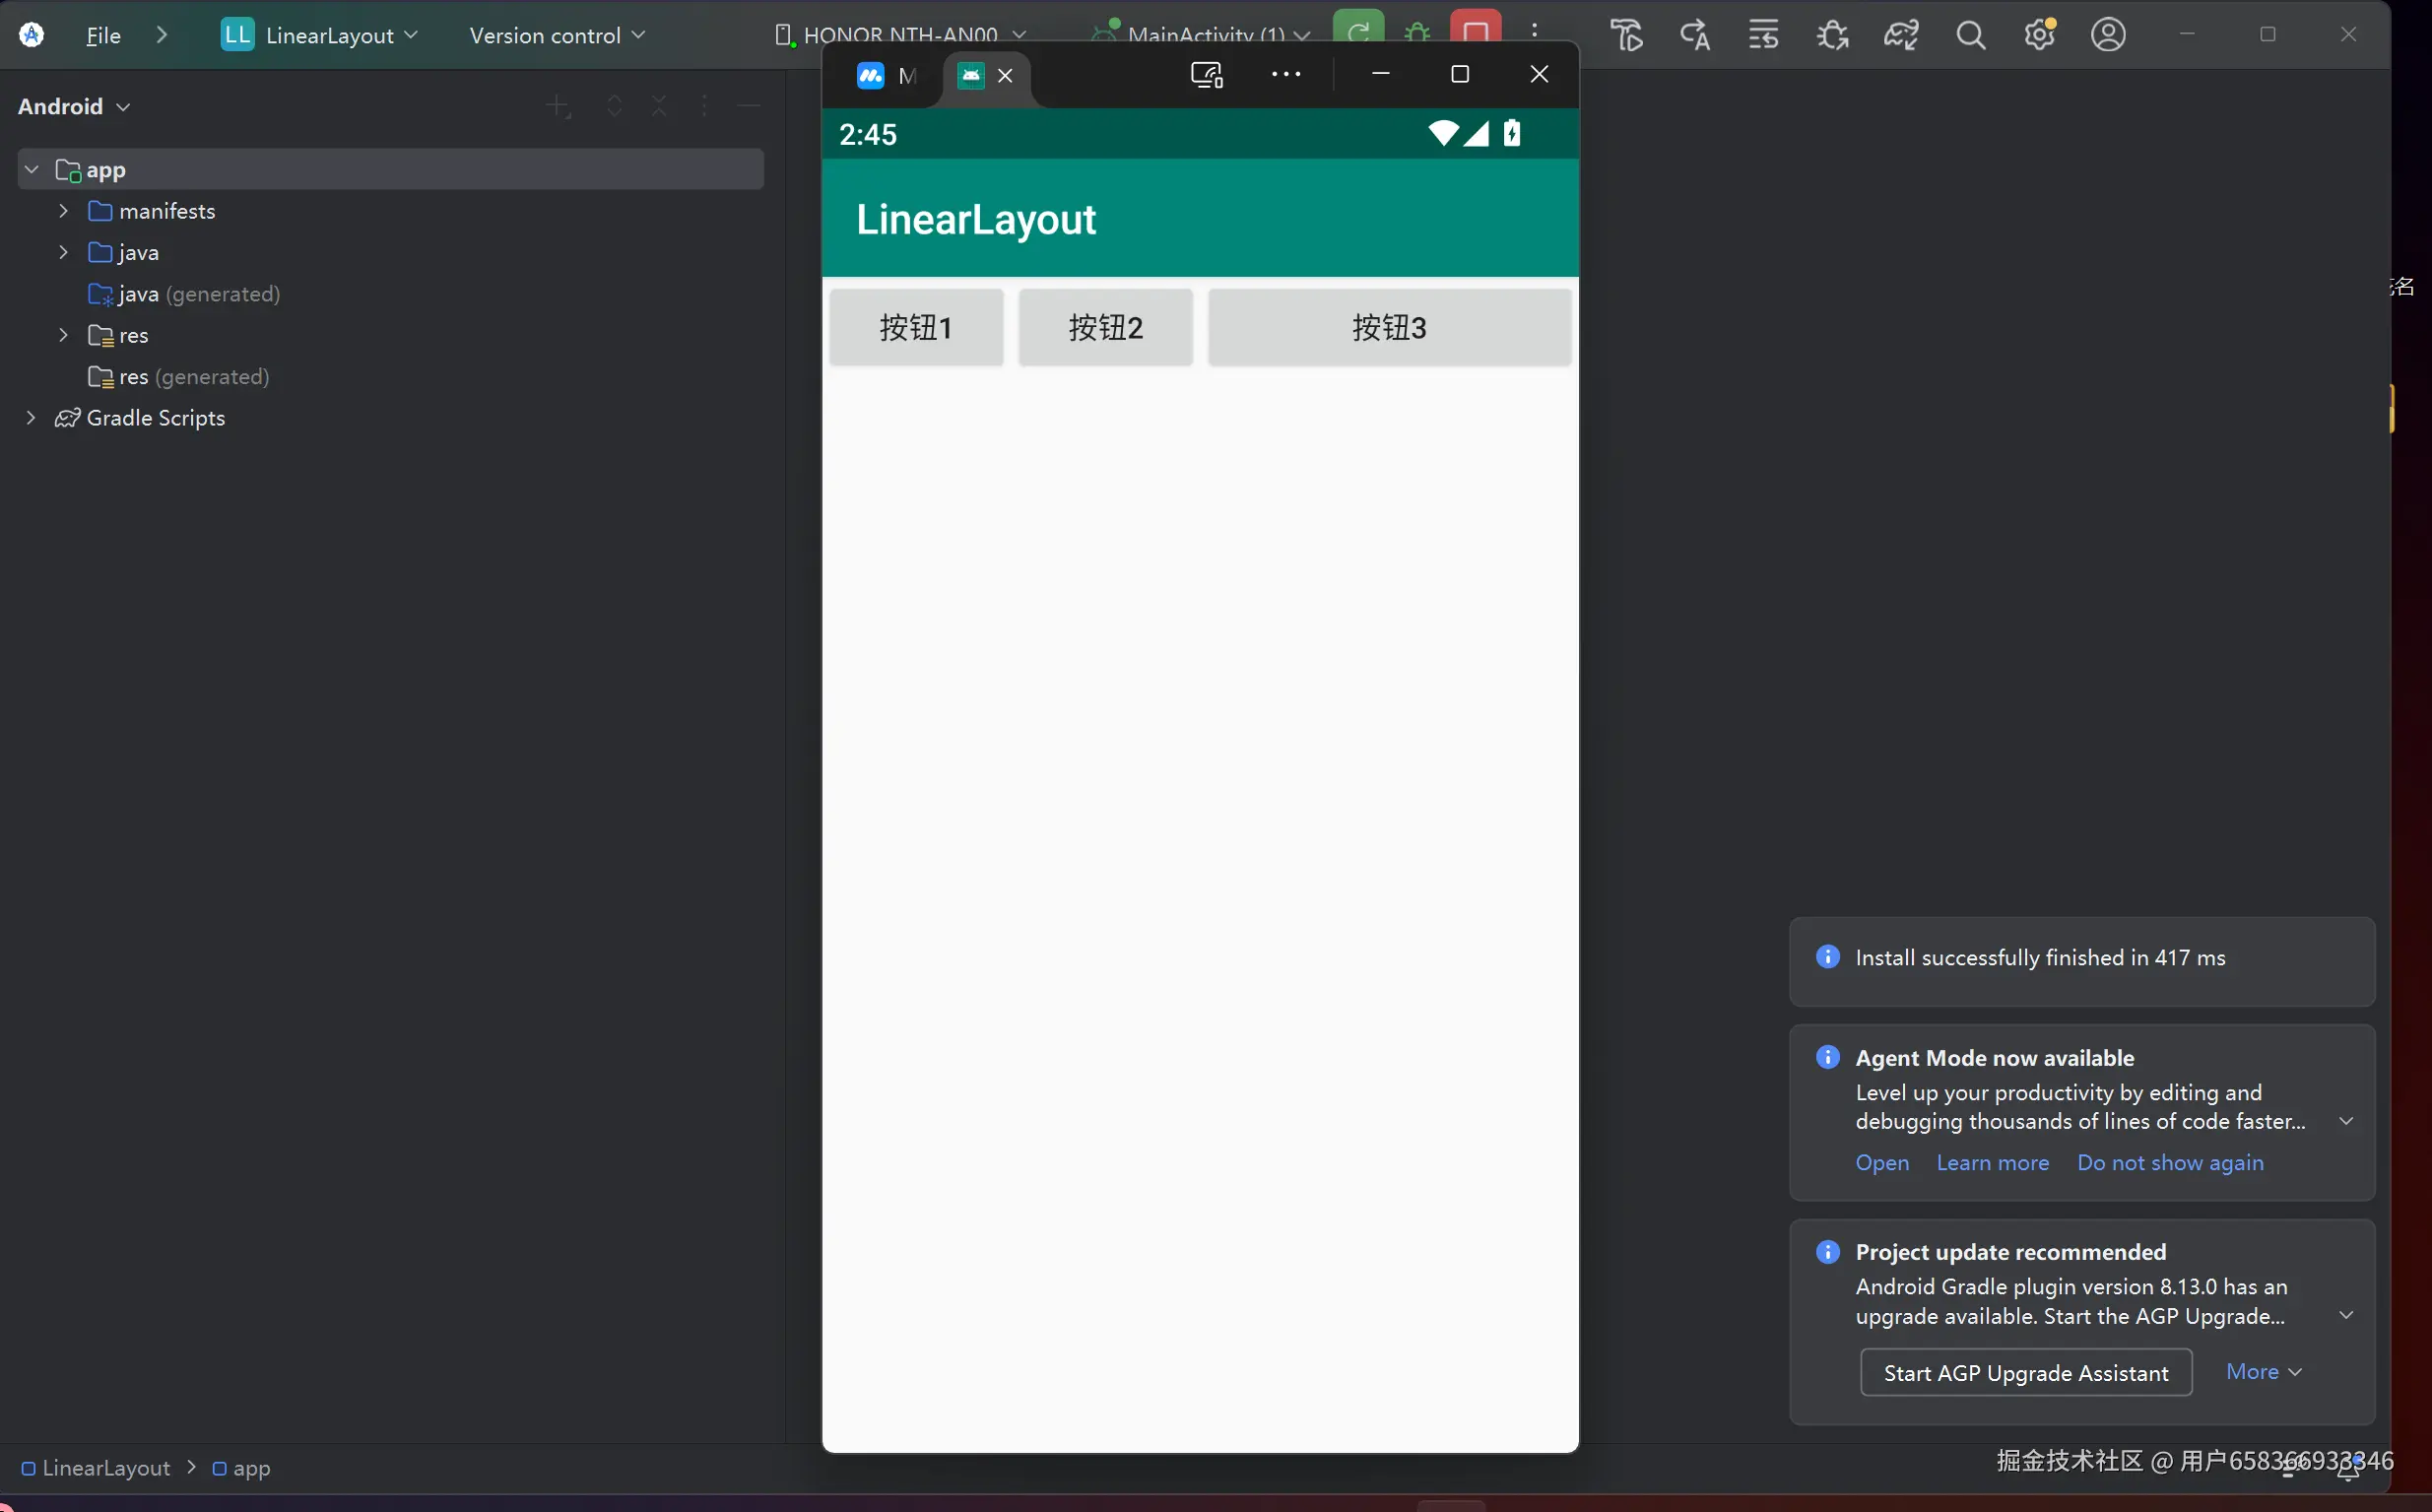Image resolution: width=2432 pixels, height=1512 pixels.
Task: Click the account profile avatar icon
Action: coord(2108,35)
